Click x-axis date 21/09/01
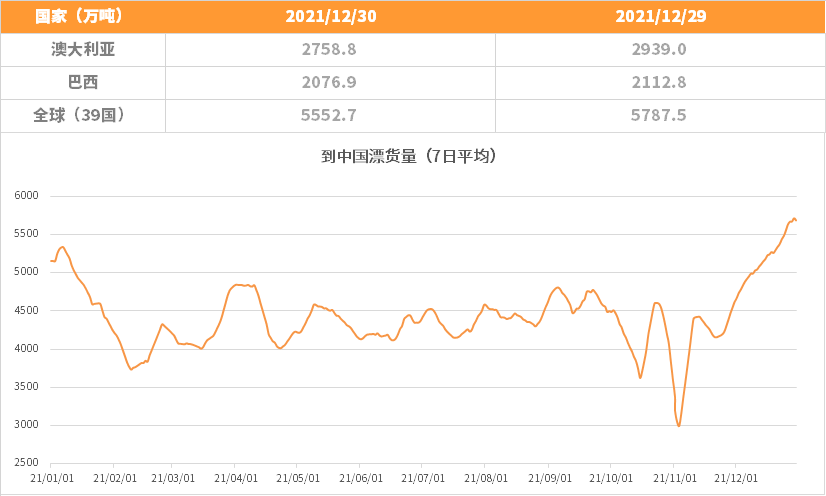Screen dimensions: 826x496 [550, 478]
